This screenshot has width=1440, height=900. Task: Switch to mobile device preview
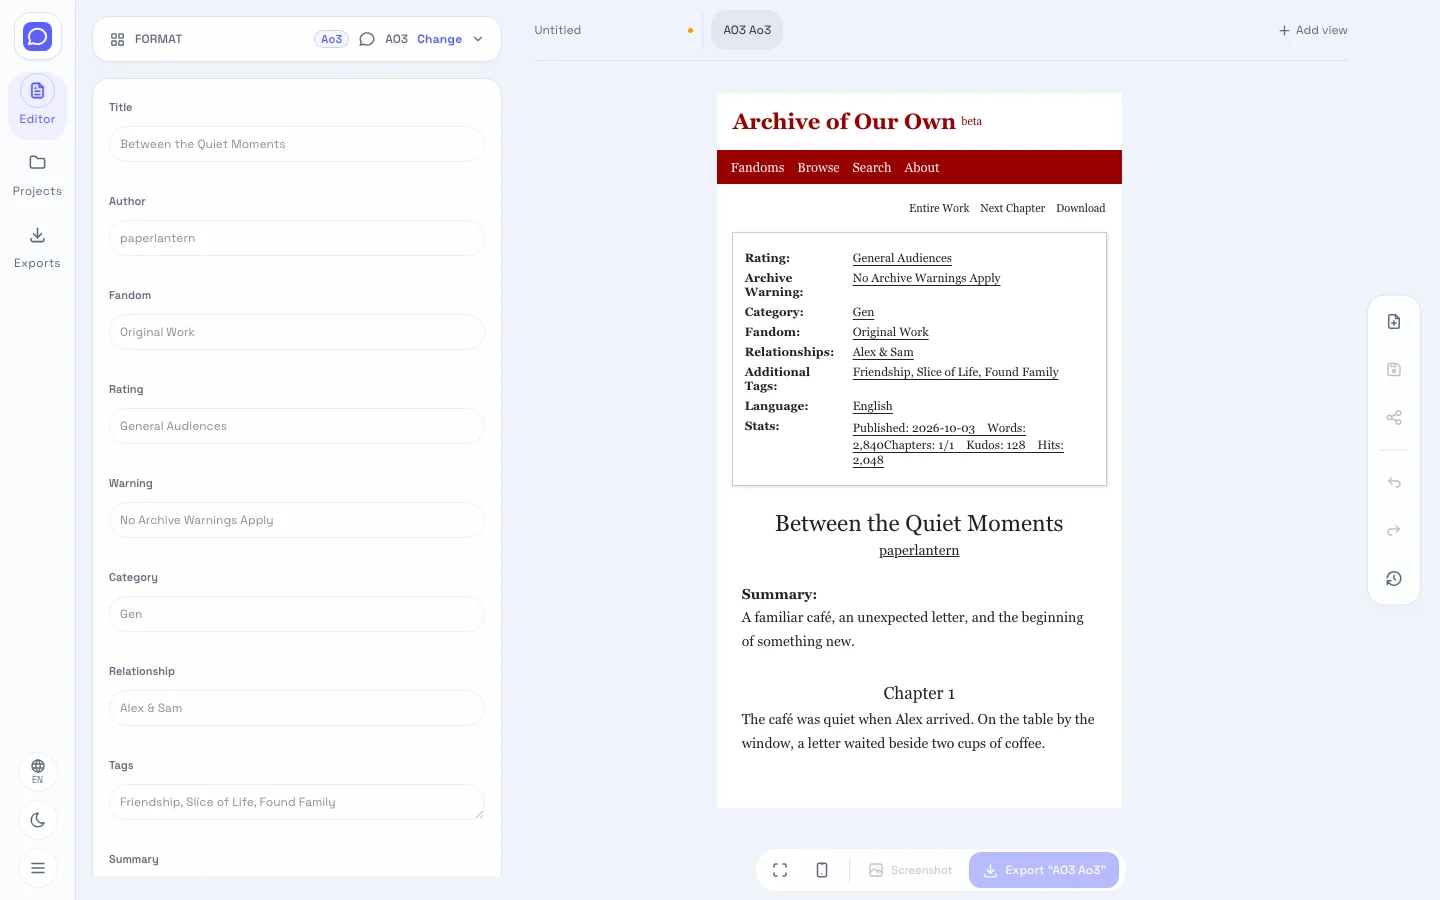click(822, 870)
